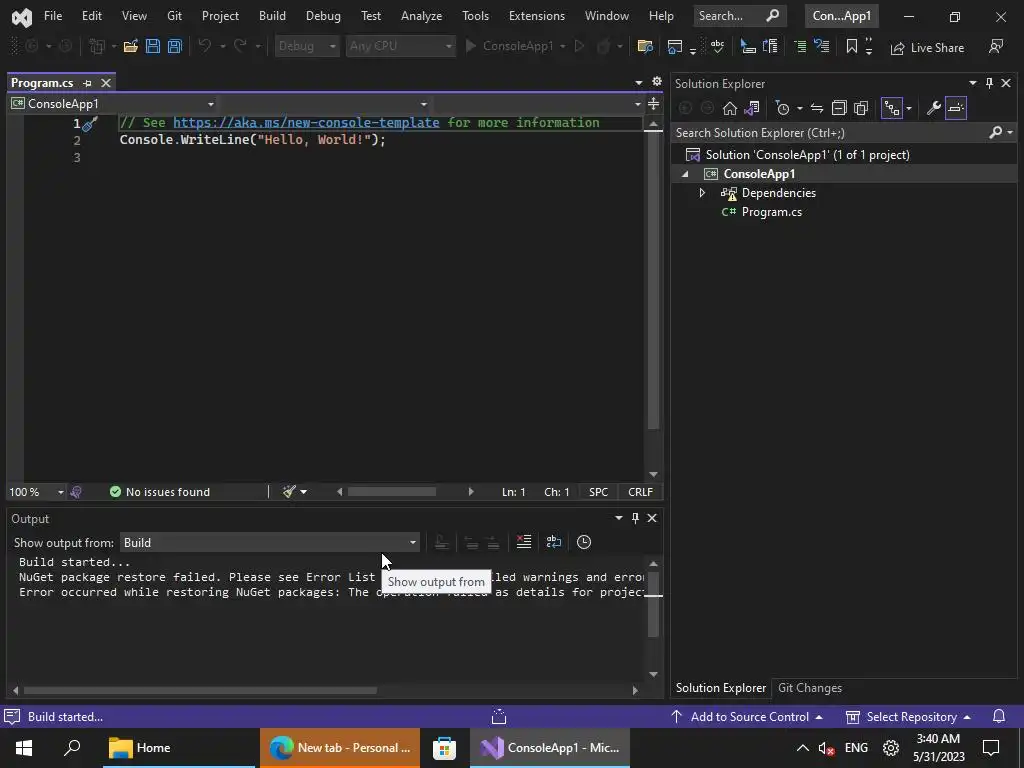Open the Debug menu

323,16
